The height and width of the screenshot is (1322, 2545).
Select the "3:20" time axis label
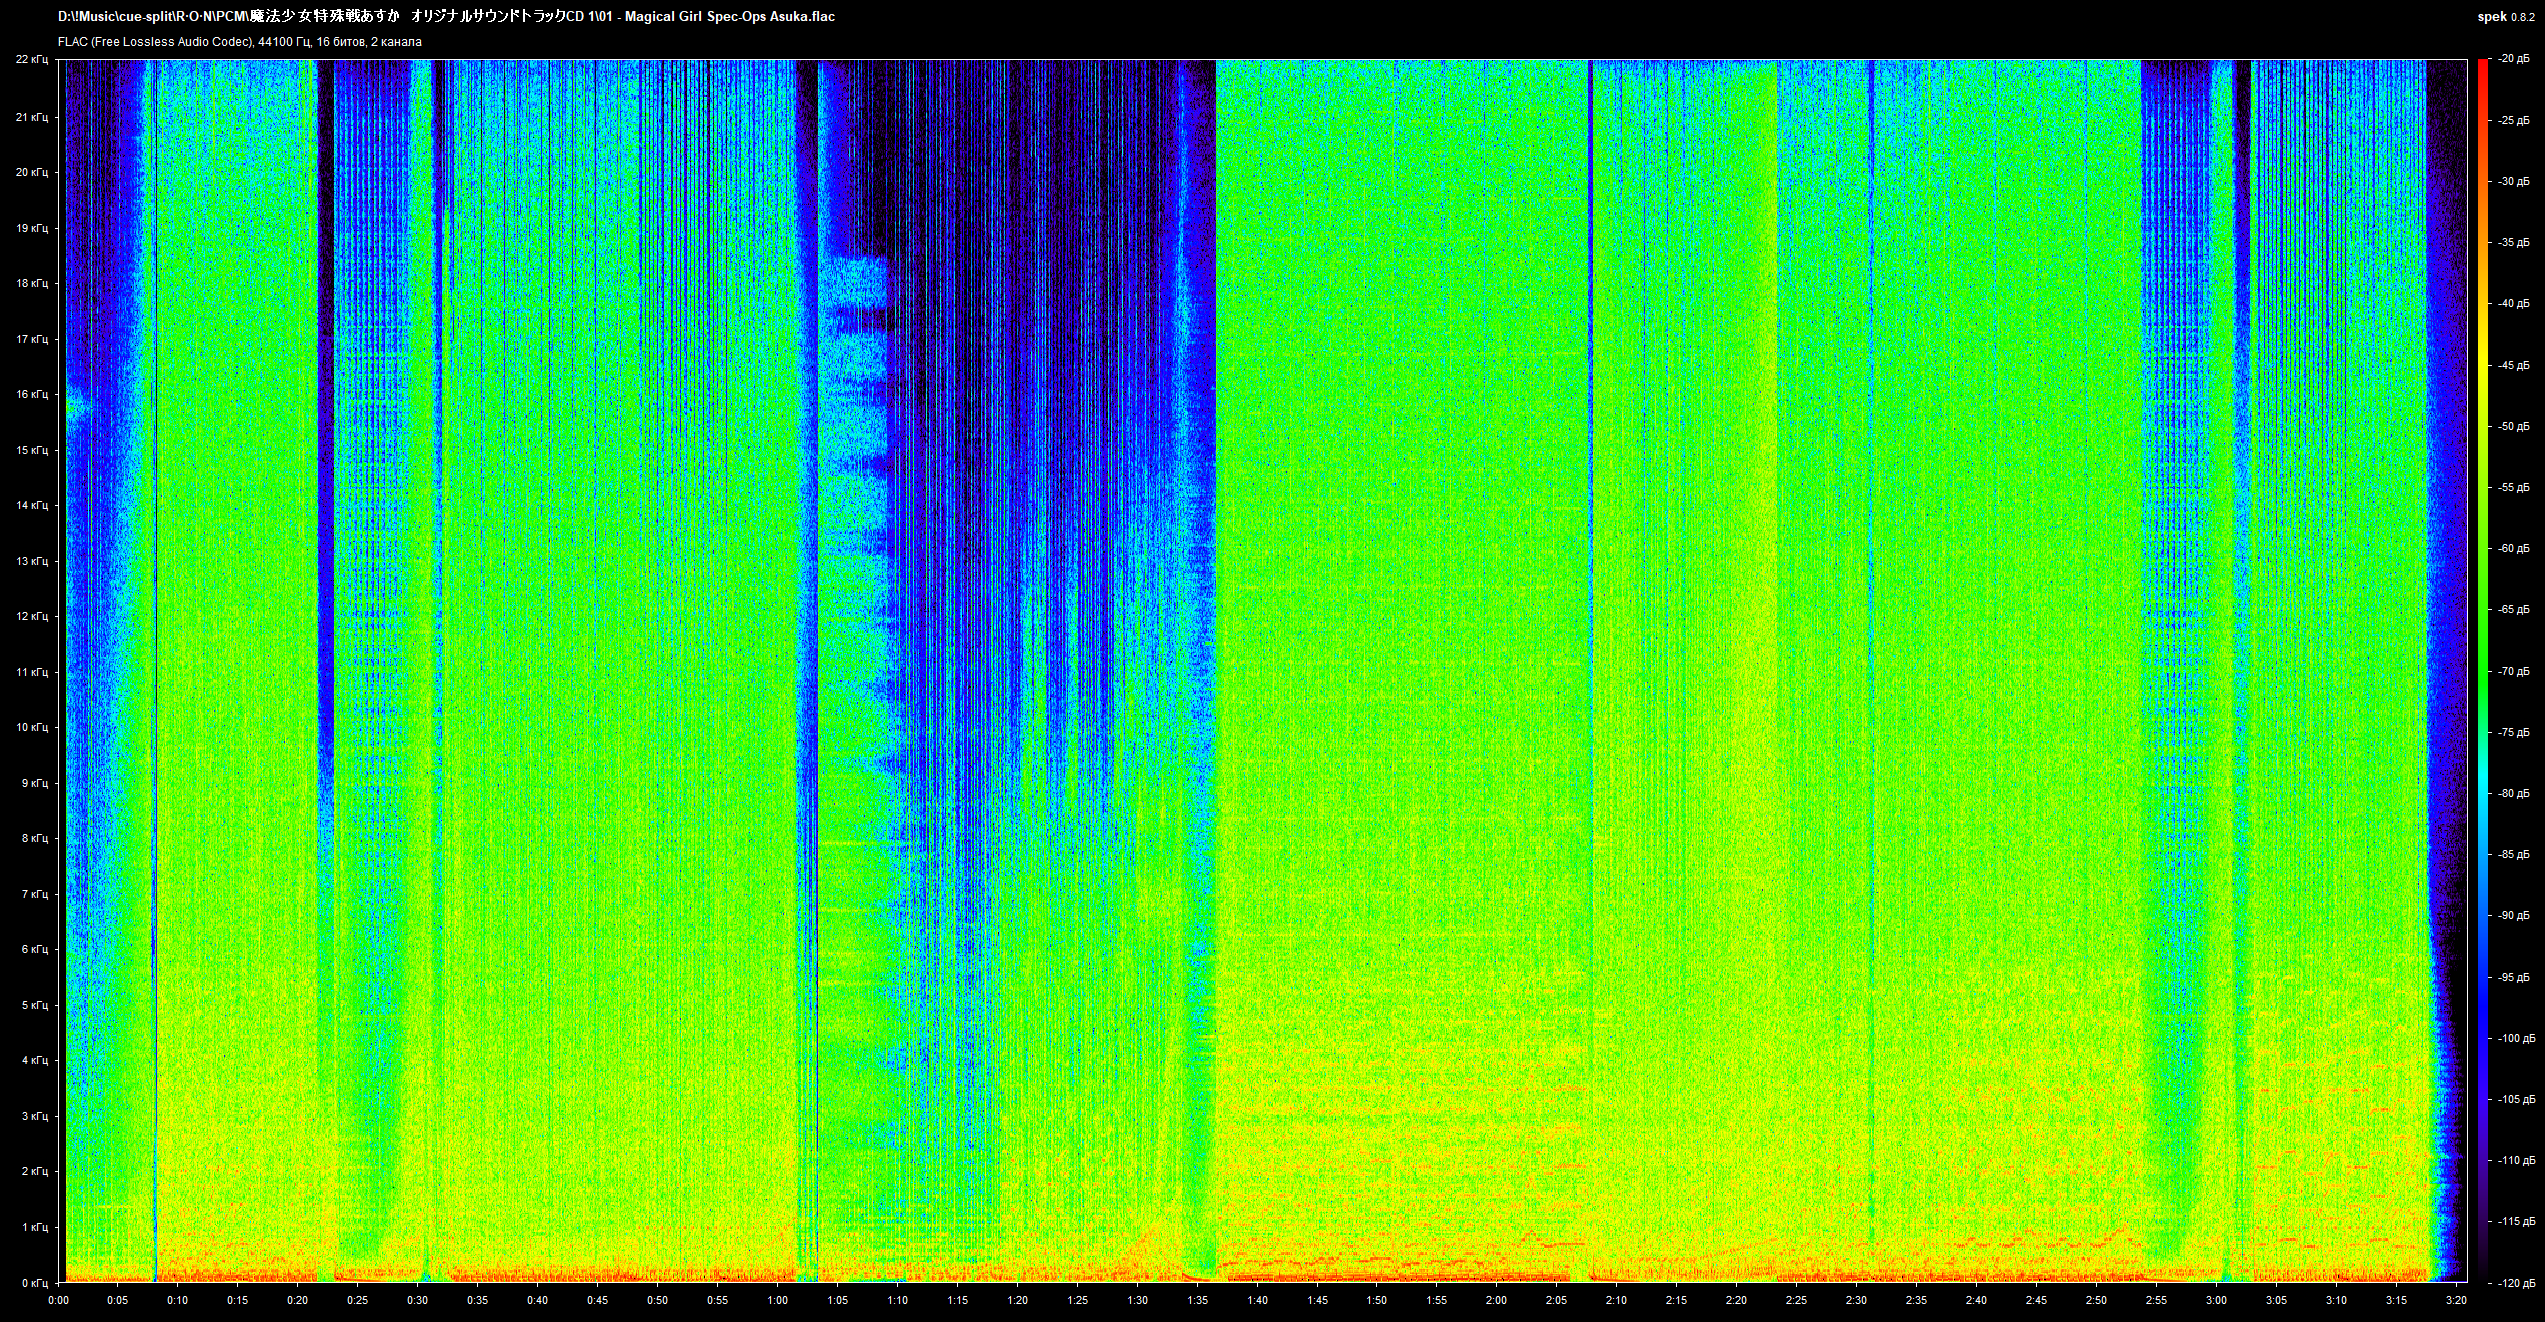[x=2456, y=1300]
